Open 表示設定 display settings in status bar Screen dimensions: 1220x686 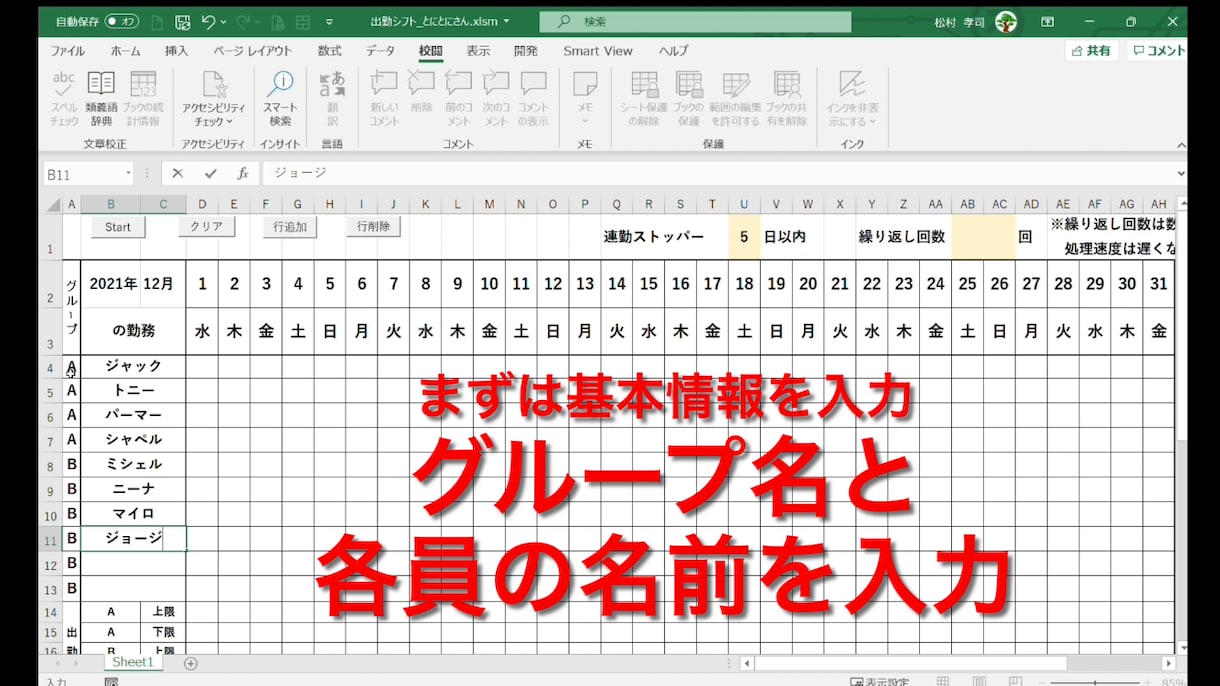point(879,681)
